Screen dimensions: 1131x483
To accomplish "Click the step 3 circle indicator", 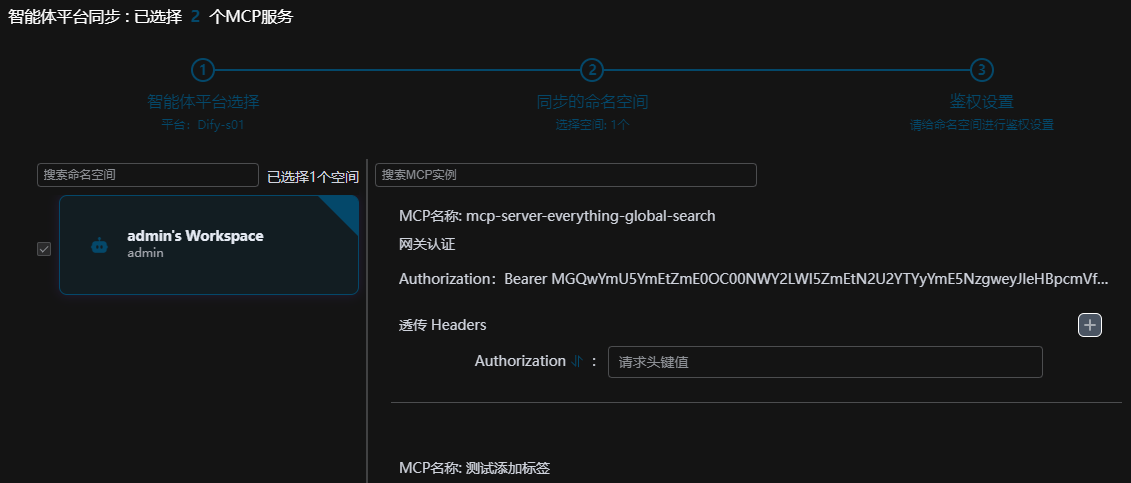I will pyautogui.click(x=982, y=70).
